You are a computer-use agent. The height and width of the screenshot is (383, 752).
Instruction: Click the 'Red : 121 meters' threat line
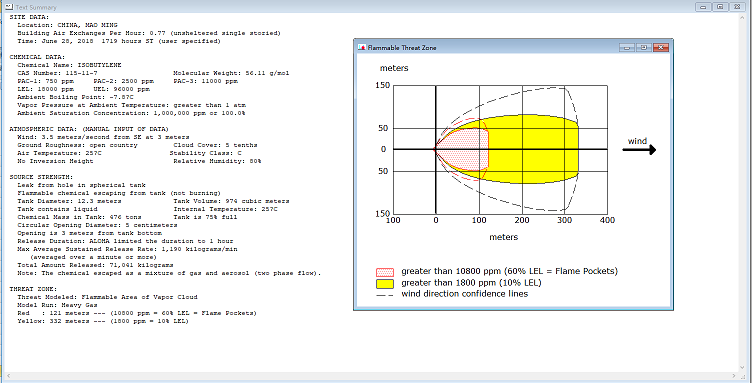pos(137,313)
